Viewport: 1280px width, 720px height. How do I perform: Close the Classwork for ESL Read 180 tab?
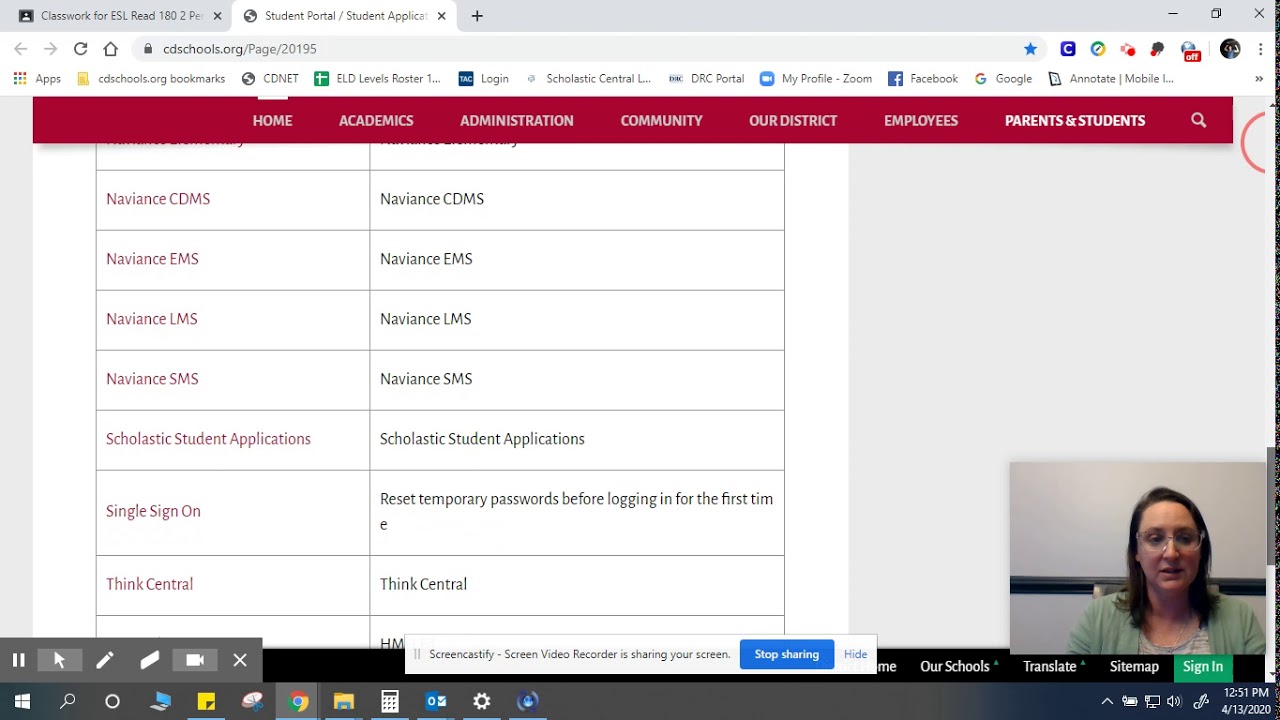[217, 16]
